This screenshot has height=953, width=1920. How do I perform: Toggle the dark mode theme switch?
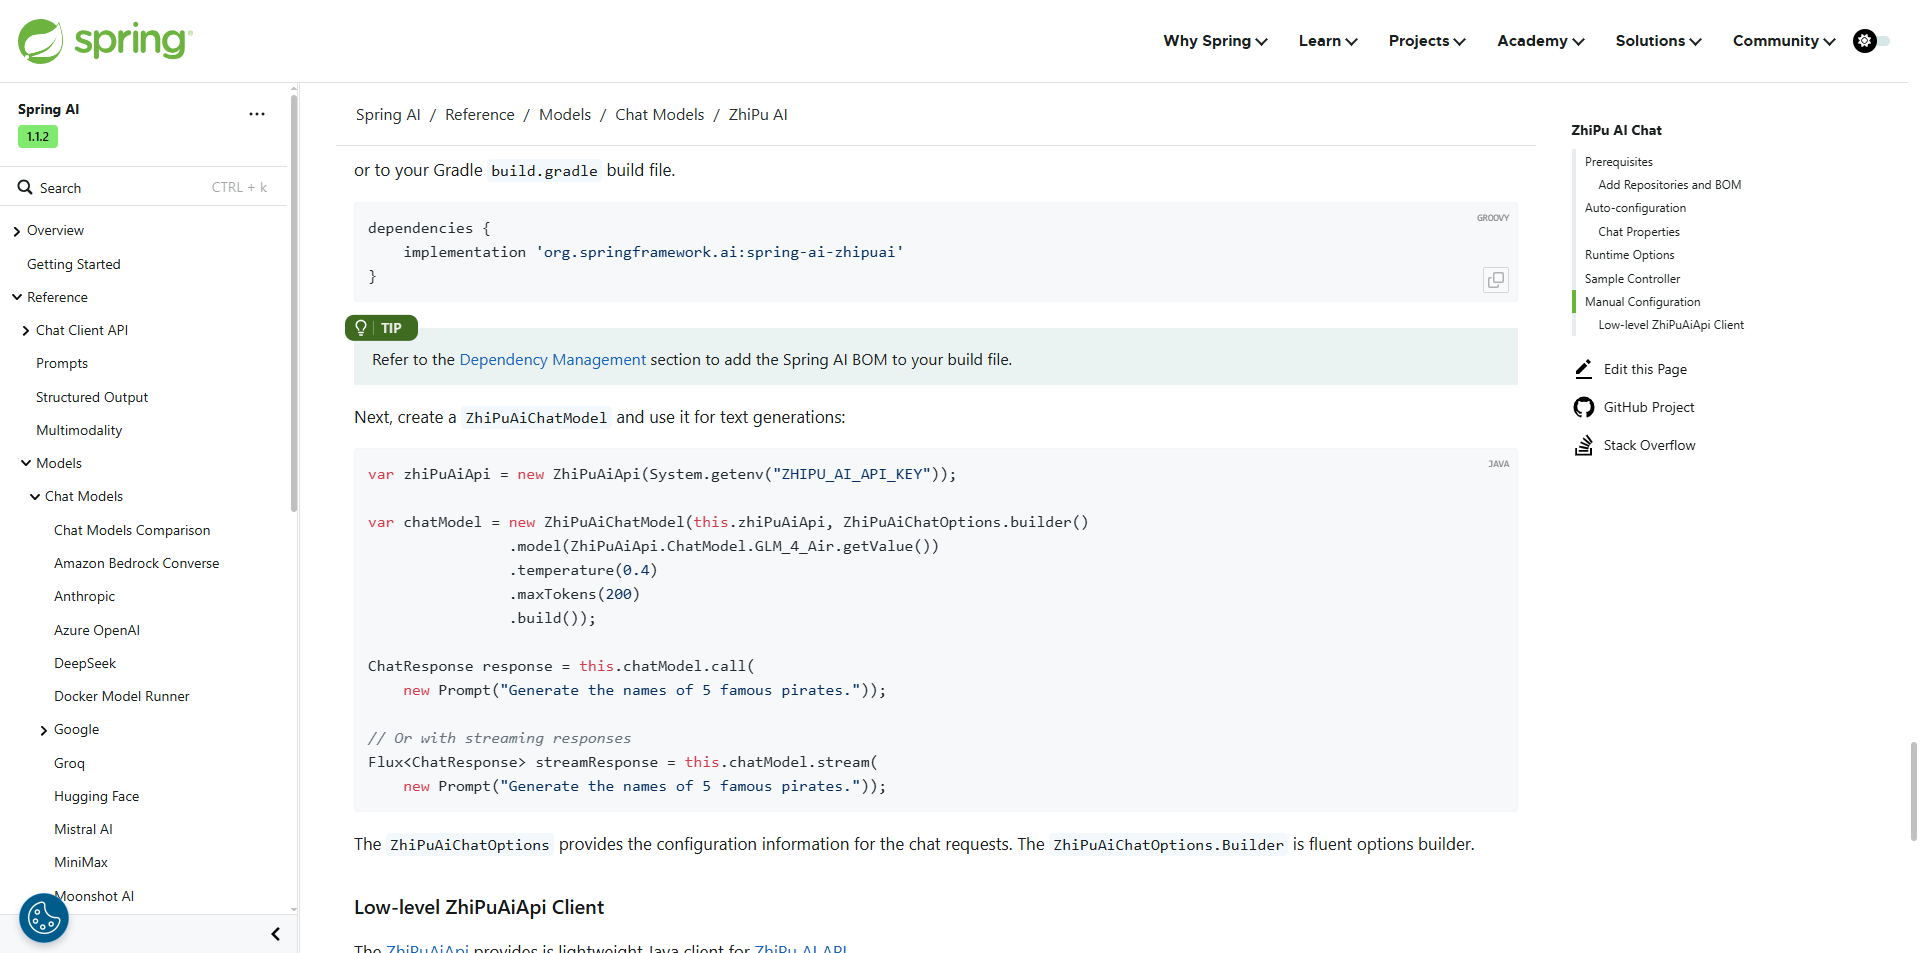[1871, 41]
